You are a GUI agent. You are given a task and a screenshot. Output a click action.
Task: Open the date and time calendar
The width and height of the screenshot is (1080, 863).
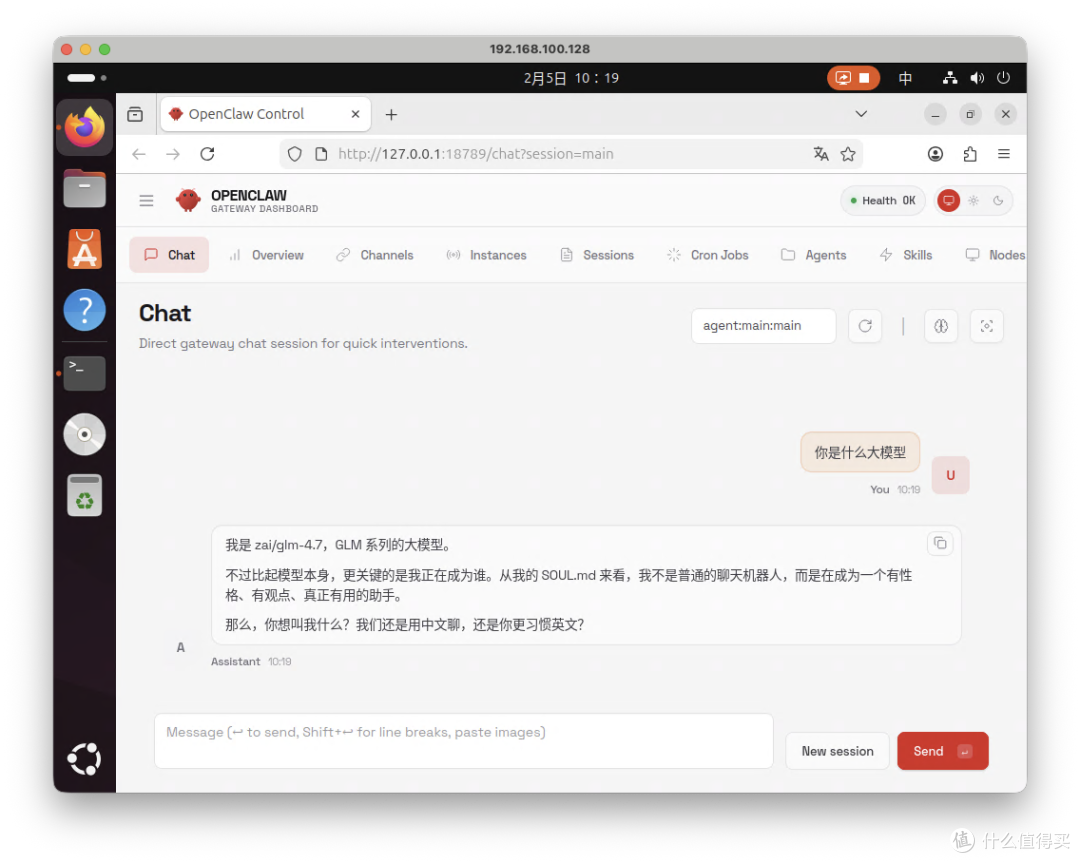(571, 78)
